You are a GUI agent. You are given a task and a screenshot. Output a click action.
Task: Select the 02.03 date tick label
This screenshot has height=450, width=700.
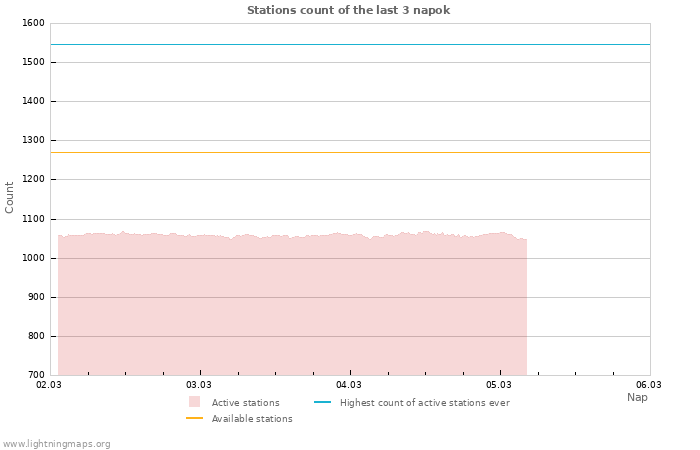point(48,384)
